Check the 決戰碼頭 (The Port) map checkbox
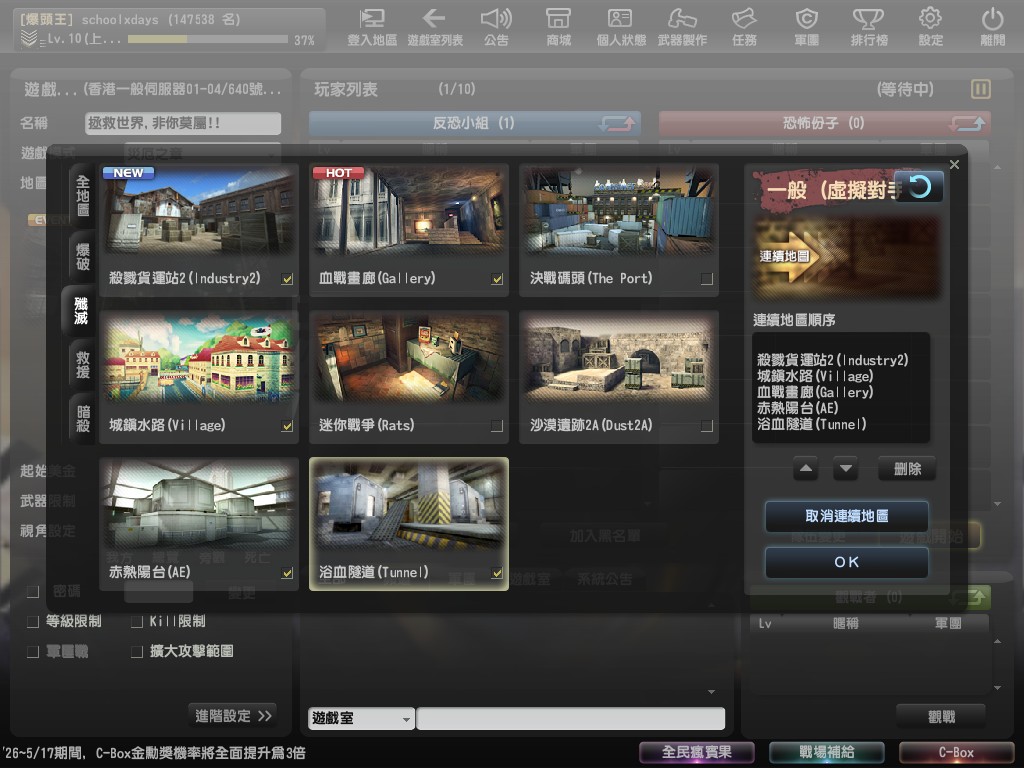The height and width of the screenshot is (768, 1024). (707, 279)
